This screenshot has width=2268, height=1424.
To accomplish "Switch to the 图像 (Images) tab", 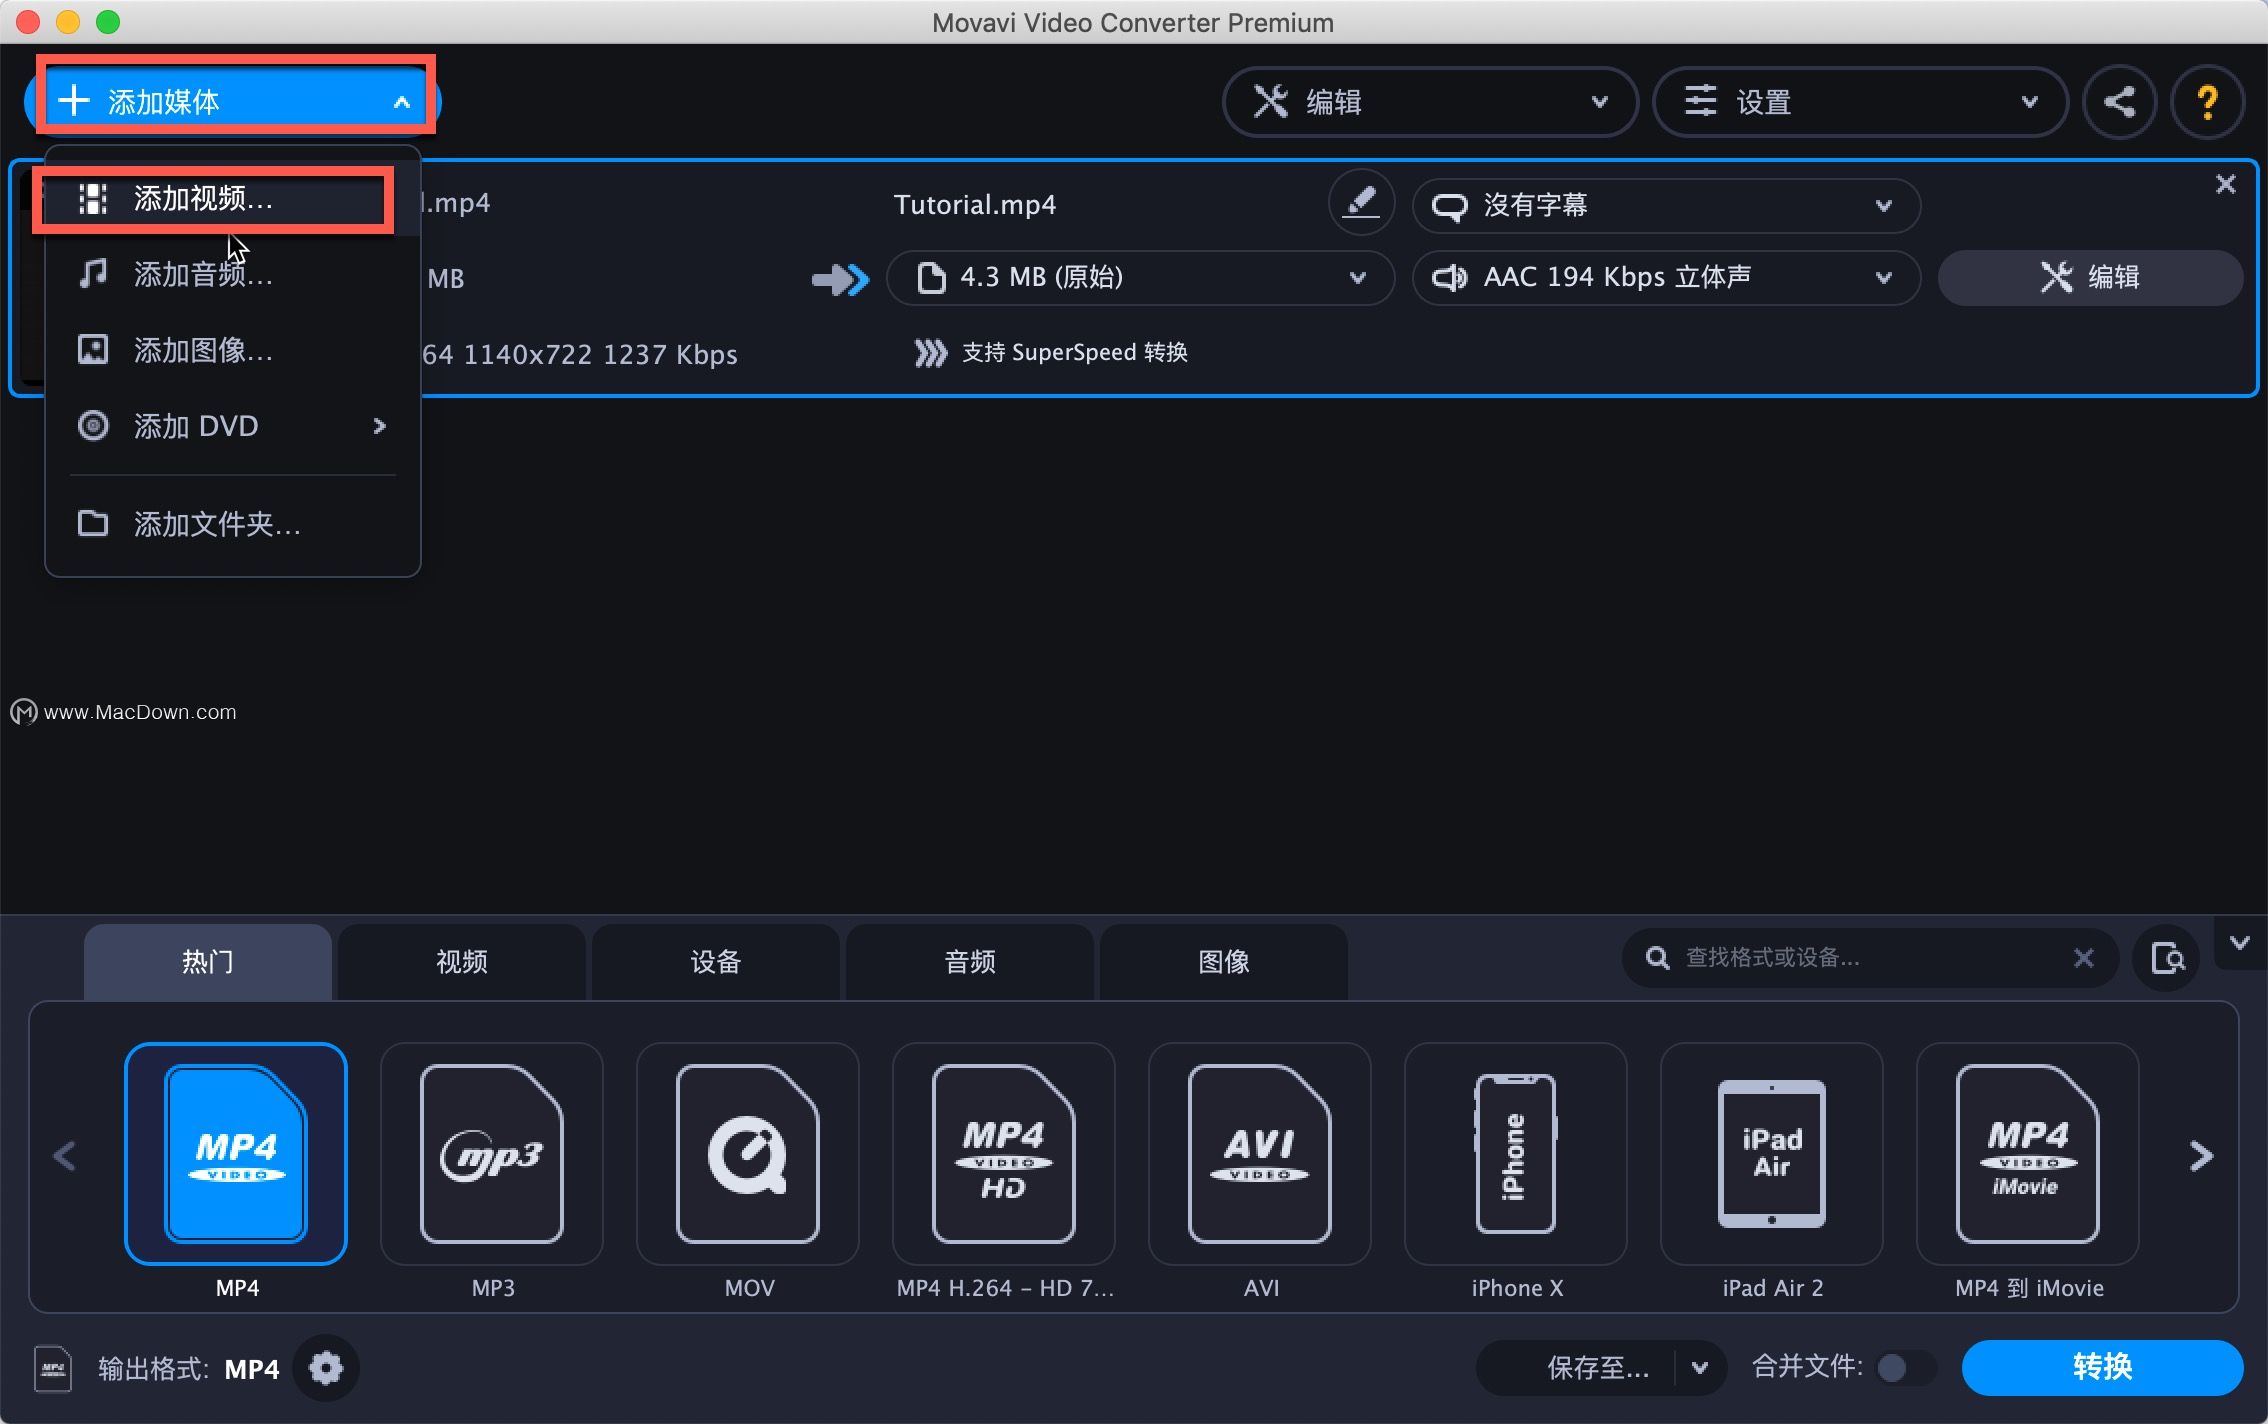I will click(x=1224, y=962).
